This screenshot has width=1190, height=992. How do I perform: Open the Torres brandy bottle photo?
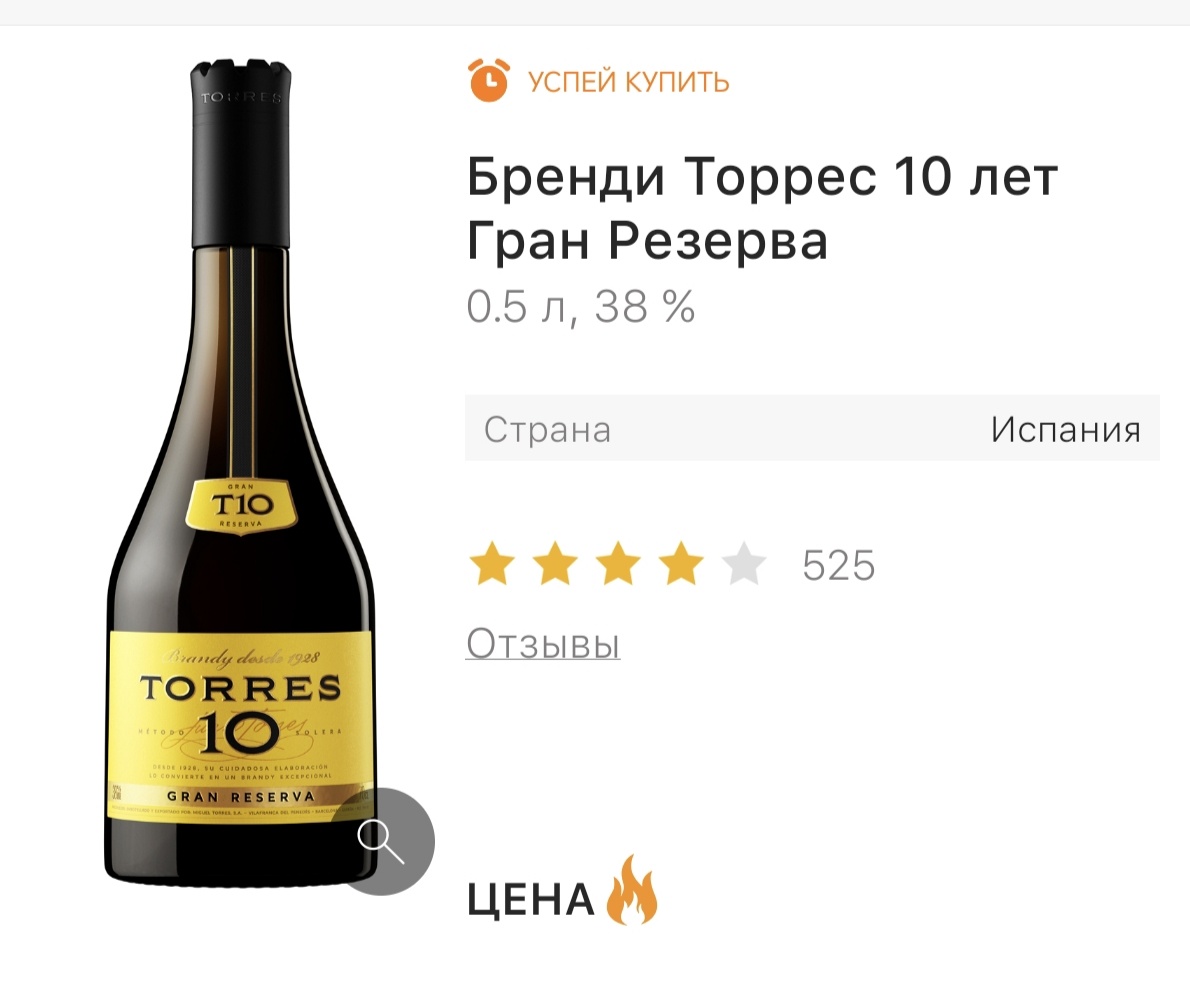click(x=241, y=474)
